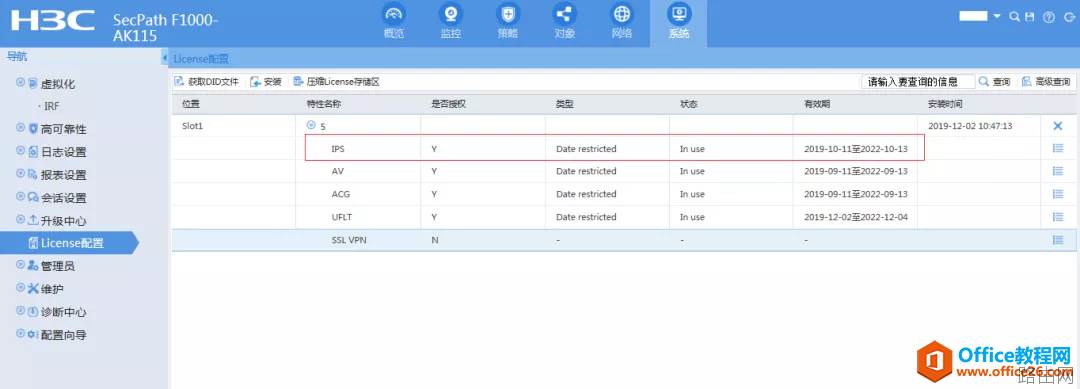Sort by 安装时间 column header
Image resolution: width=1080 pixels, height=389 pixels.
[945, 105]
